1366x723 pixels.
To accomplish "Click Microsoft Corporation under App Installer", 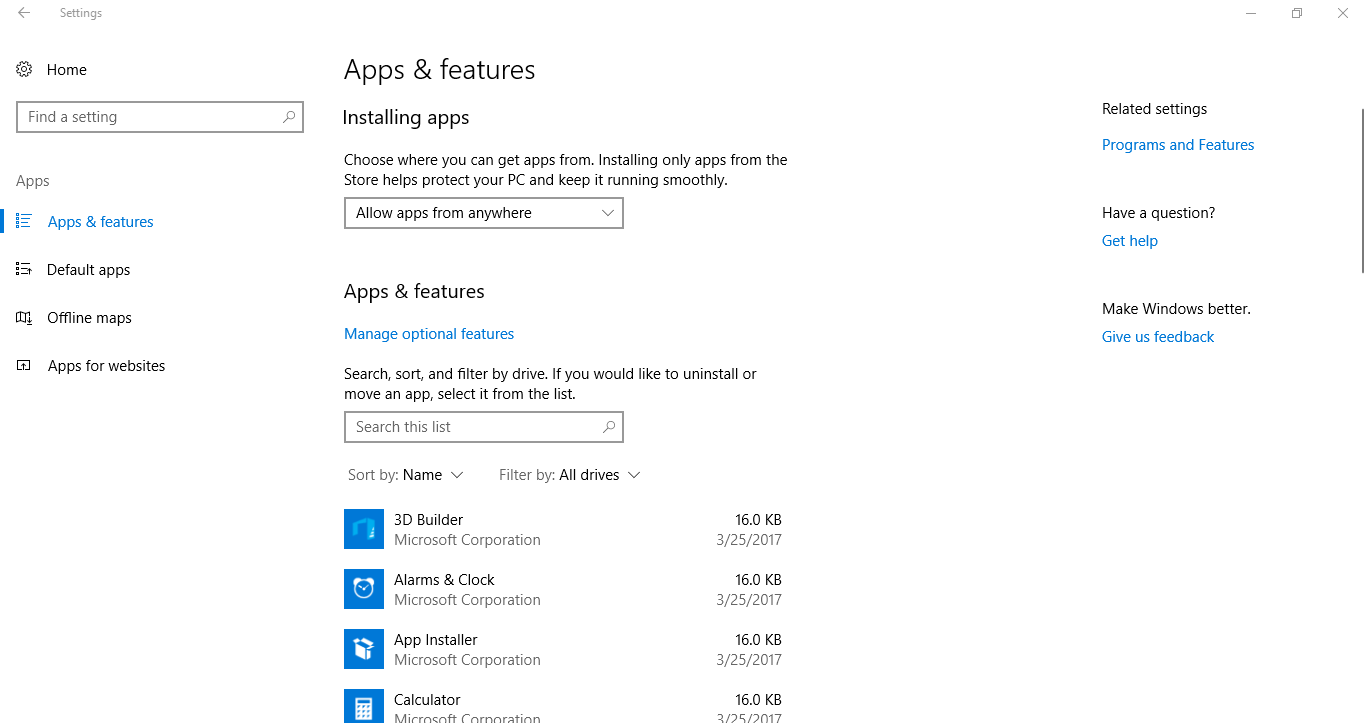I will 467,660.
